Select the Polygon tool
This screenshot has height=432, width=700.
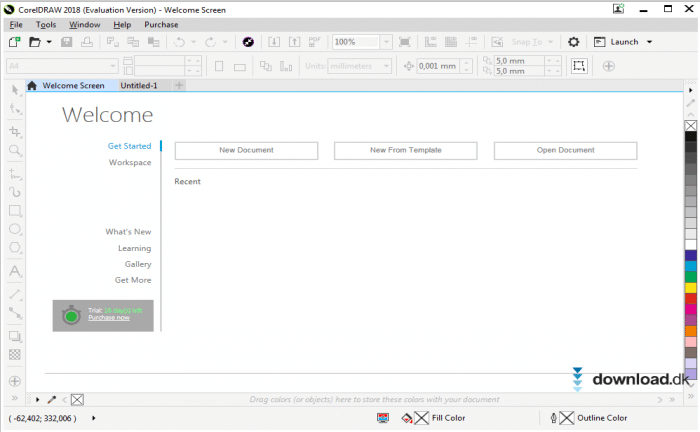(15, 247)
